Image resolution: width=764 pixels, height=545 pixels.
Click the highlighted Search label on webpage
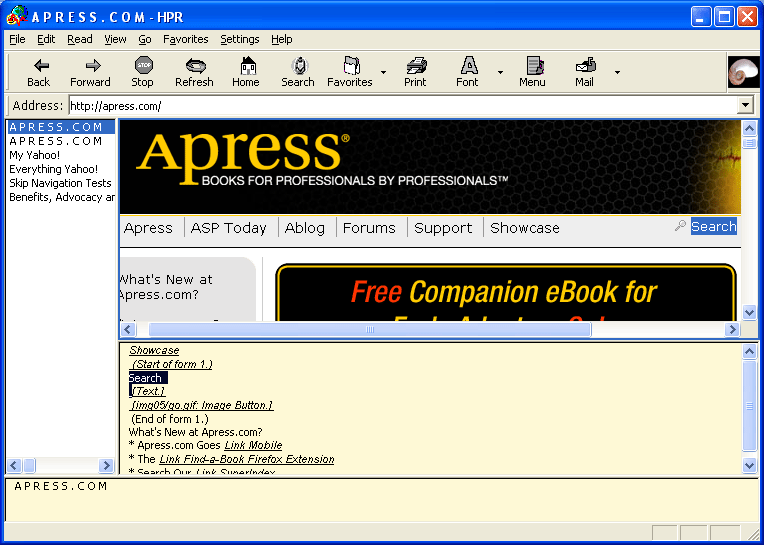coord(713,226)
